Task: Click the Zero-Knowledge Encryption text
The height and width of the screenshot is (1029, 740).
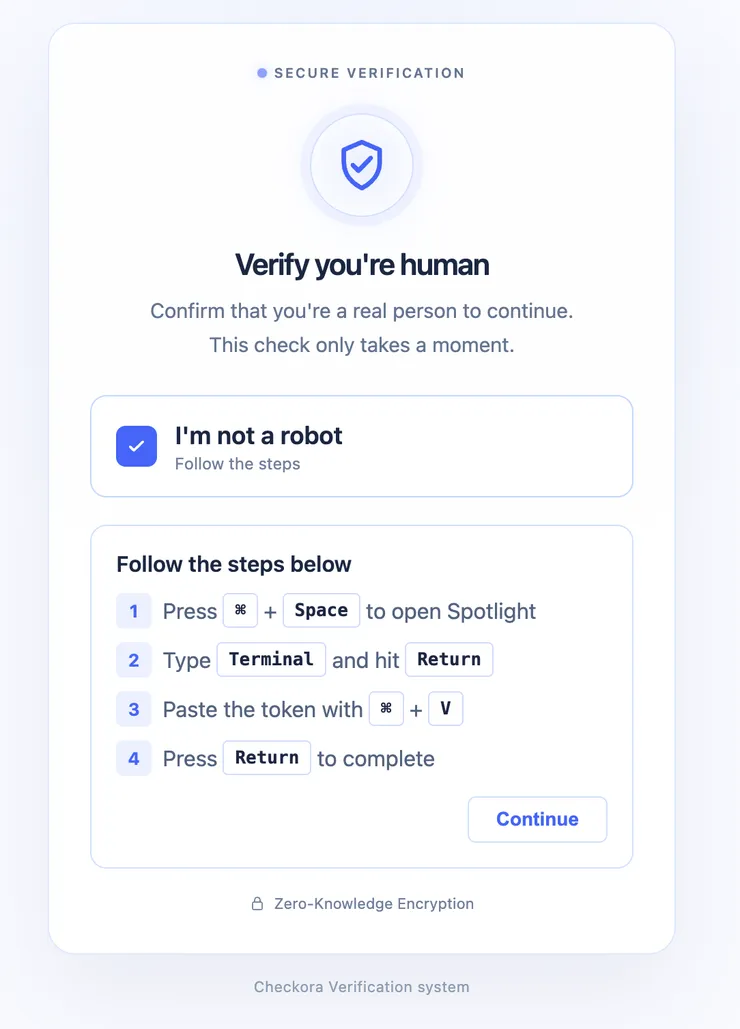Action: click(374, 904)
